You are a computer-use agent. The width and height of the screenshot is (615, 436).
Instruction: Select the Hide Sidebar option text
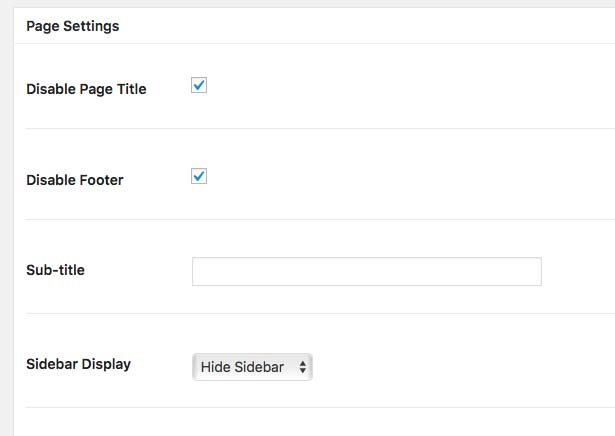click(242, 367)
